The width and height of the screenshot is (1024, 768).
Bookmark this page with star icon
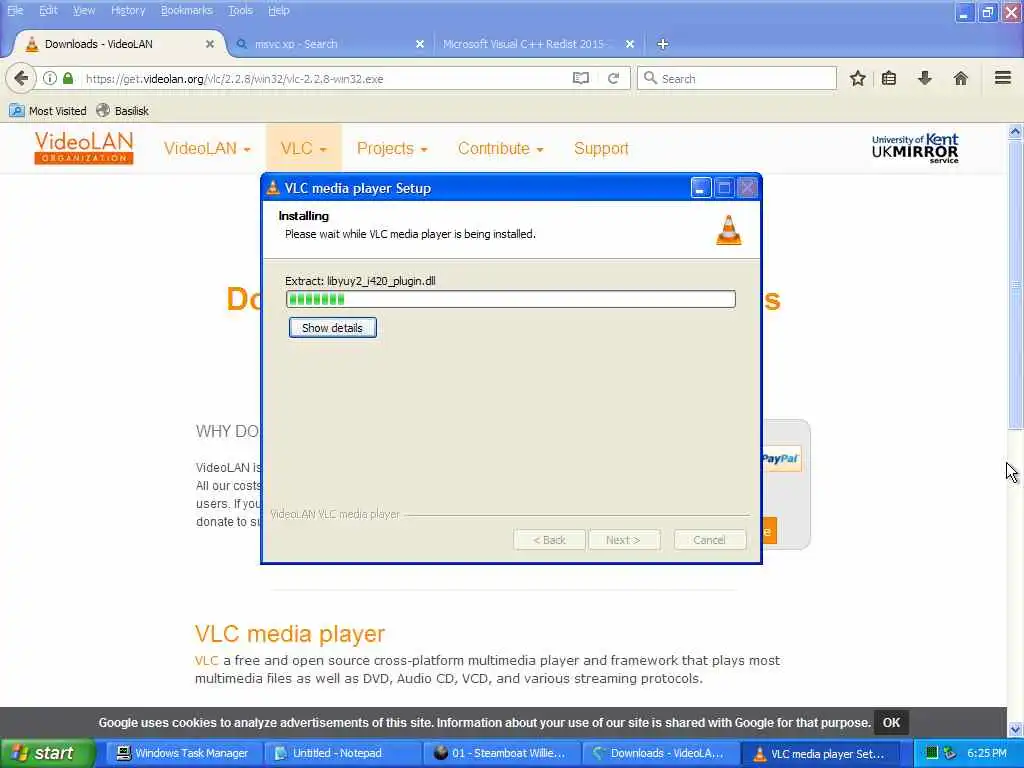(x=857, y=78)
